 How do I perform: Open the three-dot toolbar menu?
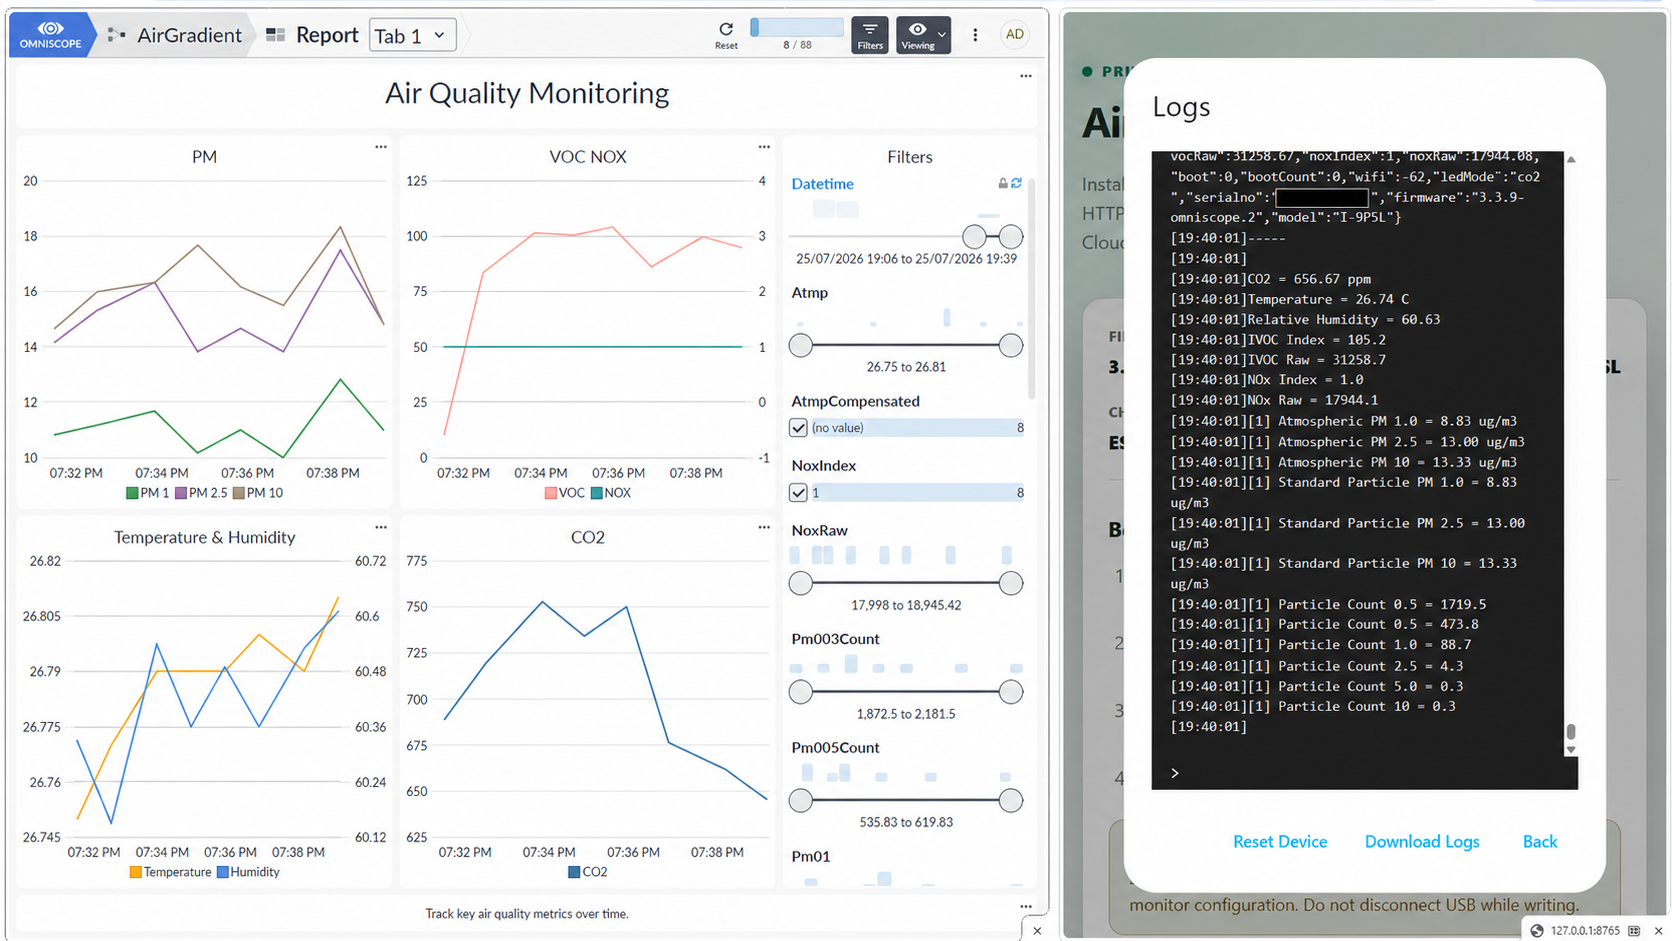click(975, 35)
